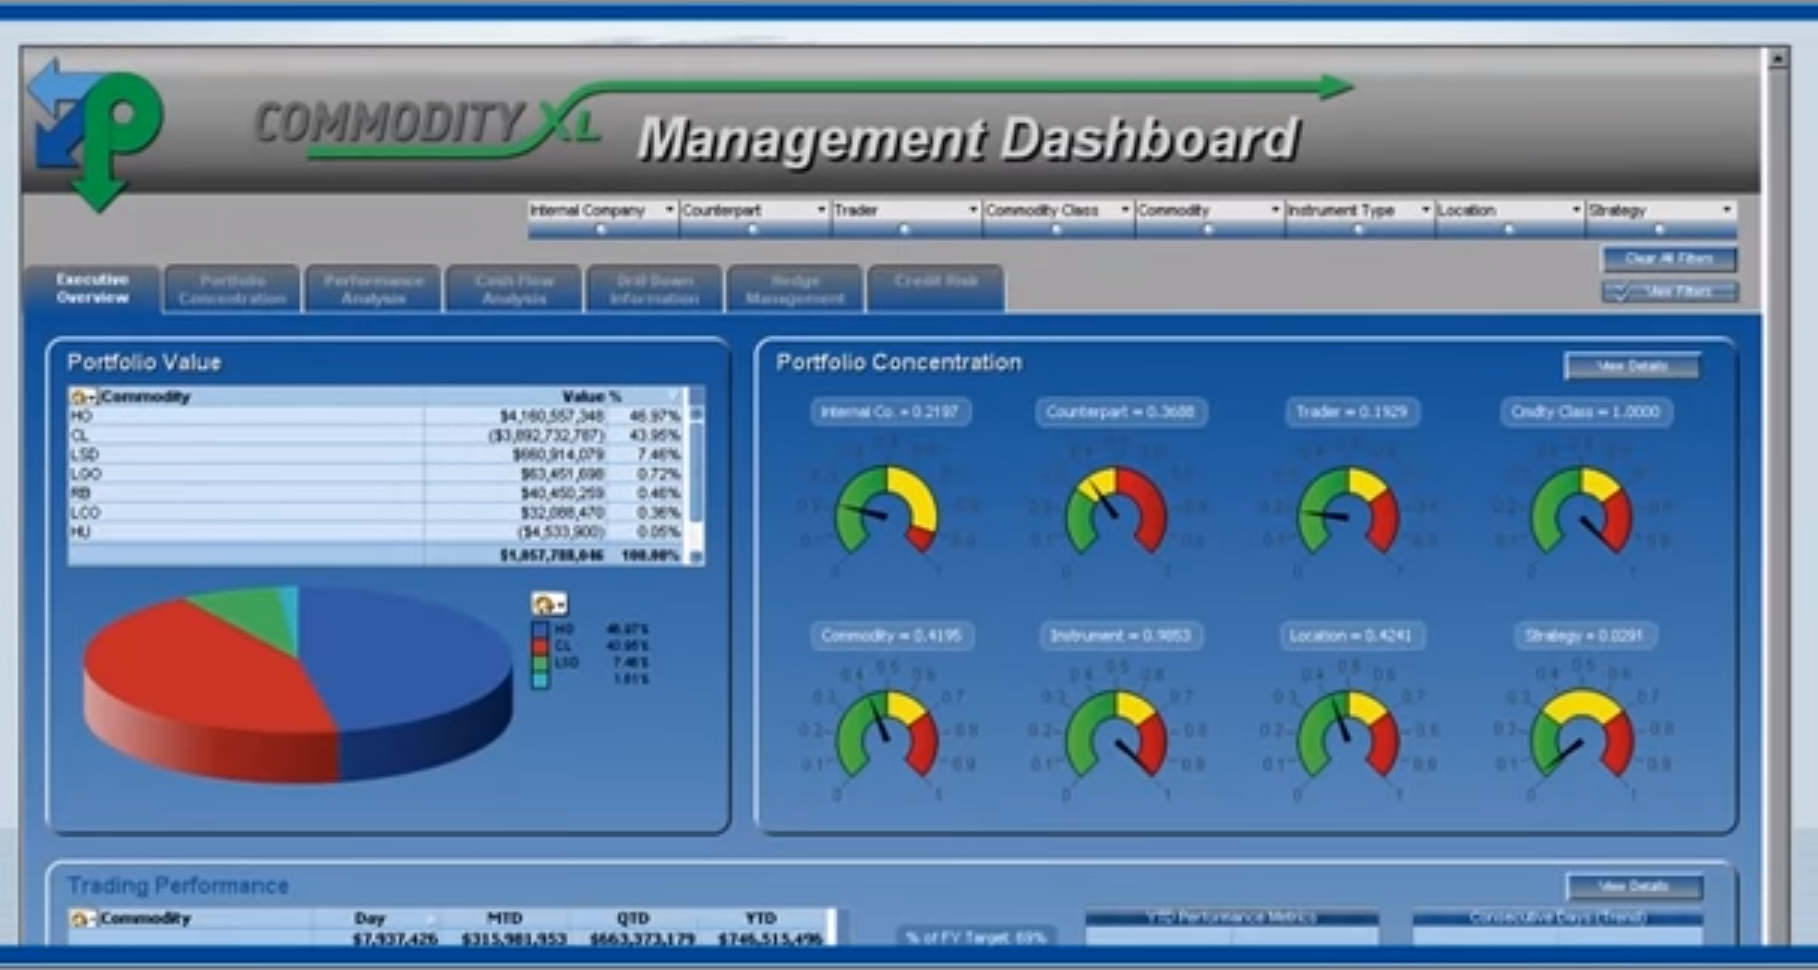Click the Commodity concentration gauge dial
This screenshot has width=1818, height=970.
click(886, 734)
